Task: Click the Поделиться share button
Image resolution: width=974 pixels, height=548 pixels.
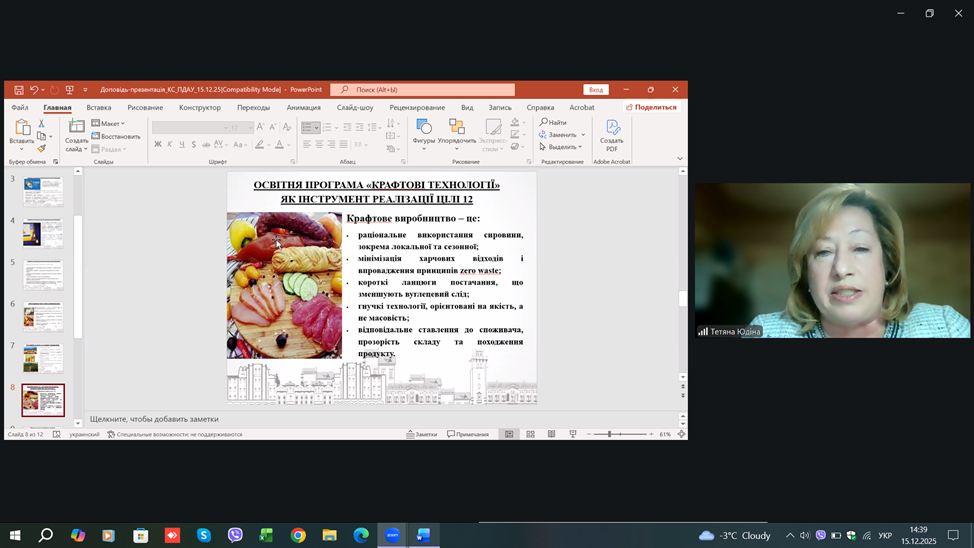Action: (651, 107)
